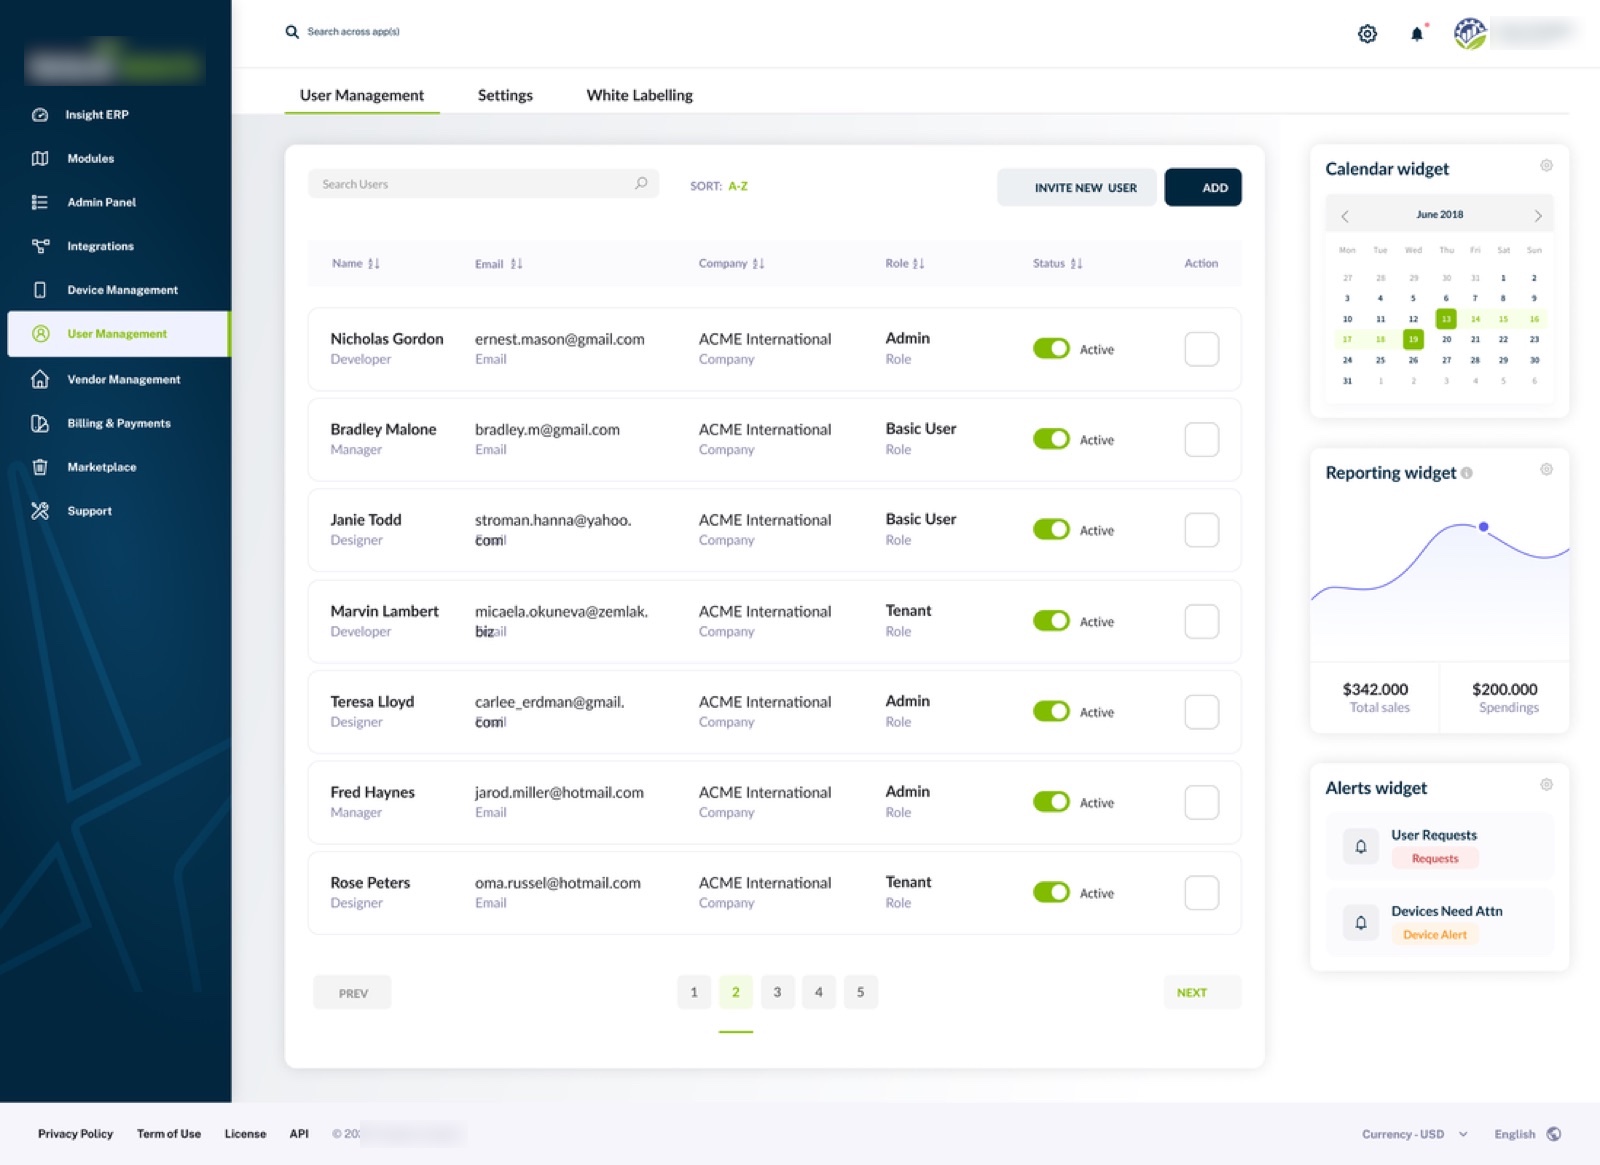This screenshot has width=1600, height=1165.
Task: Toggle Active status for Nicholas Gordon
Action: pyautogui.click(x=1051, y=348)
